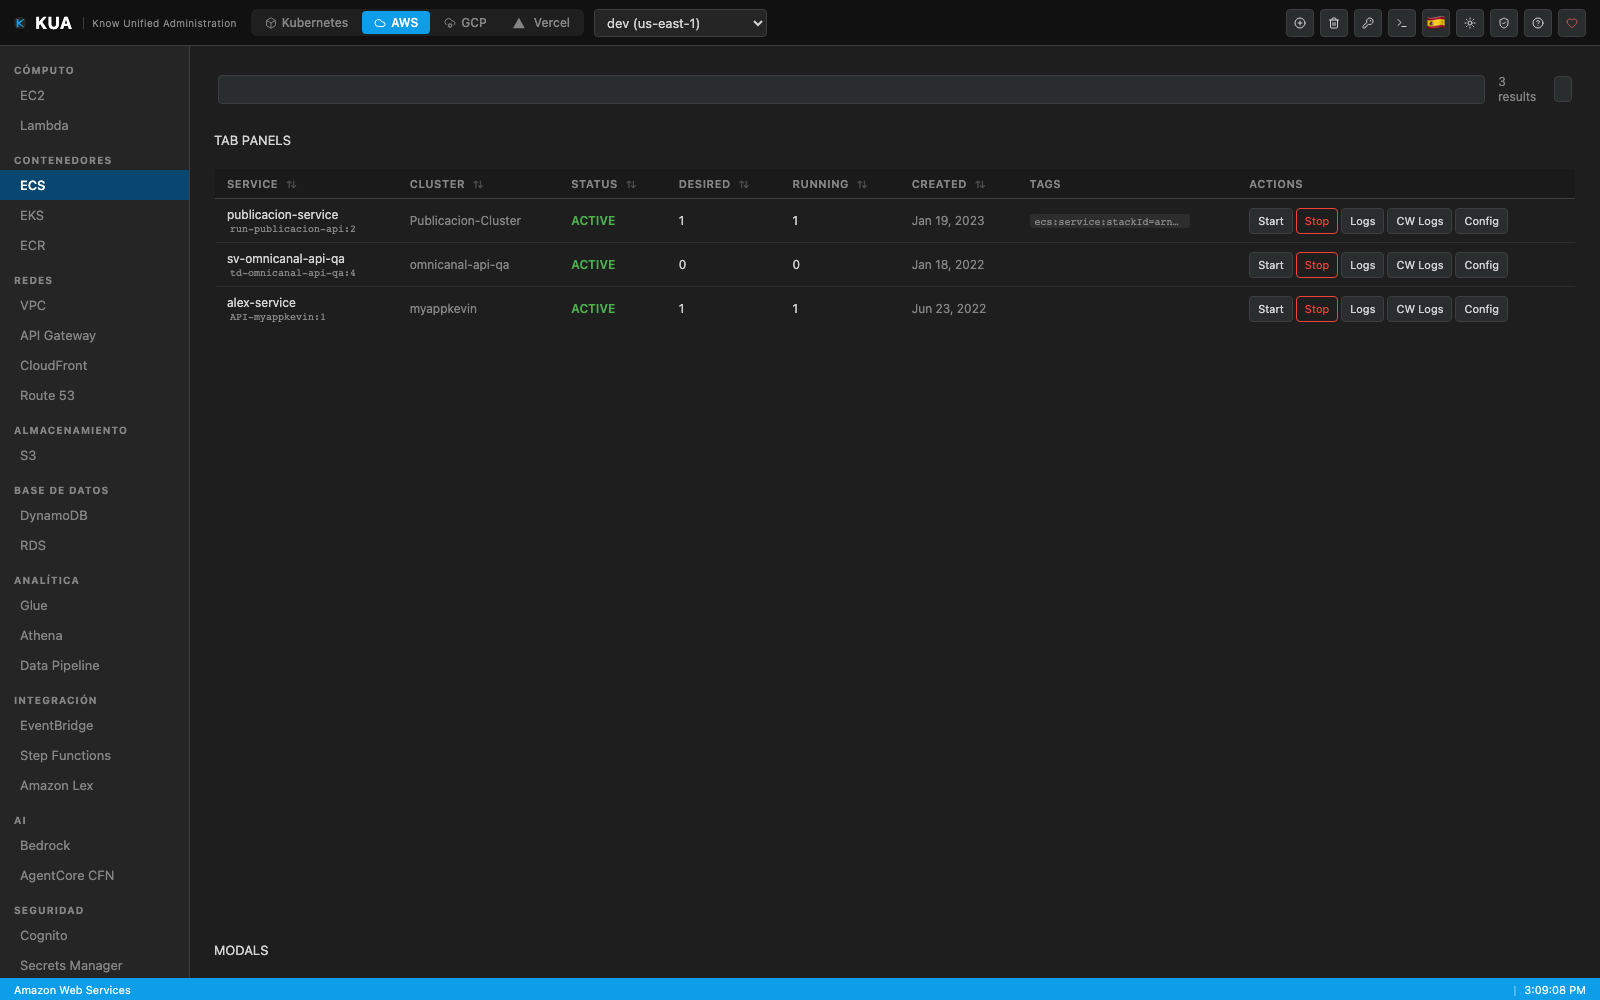The image size is (1600, 1000).
Task: Open the question mark help icon
Action: [1538, 23]
